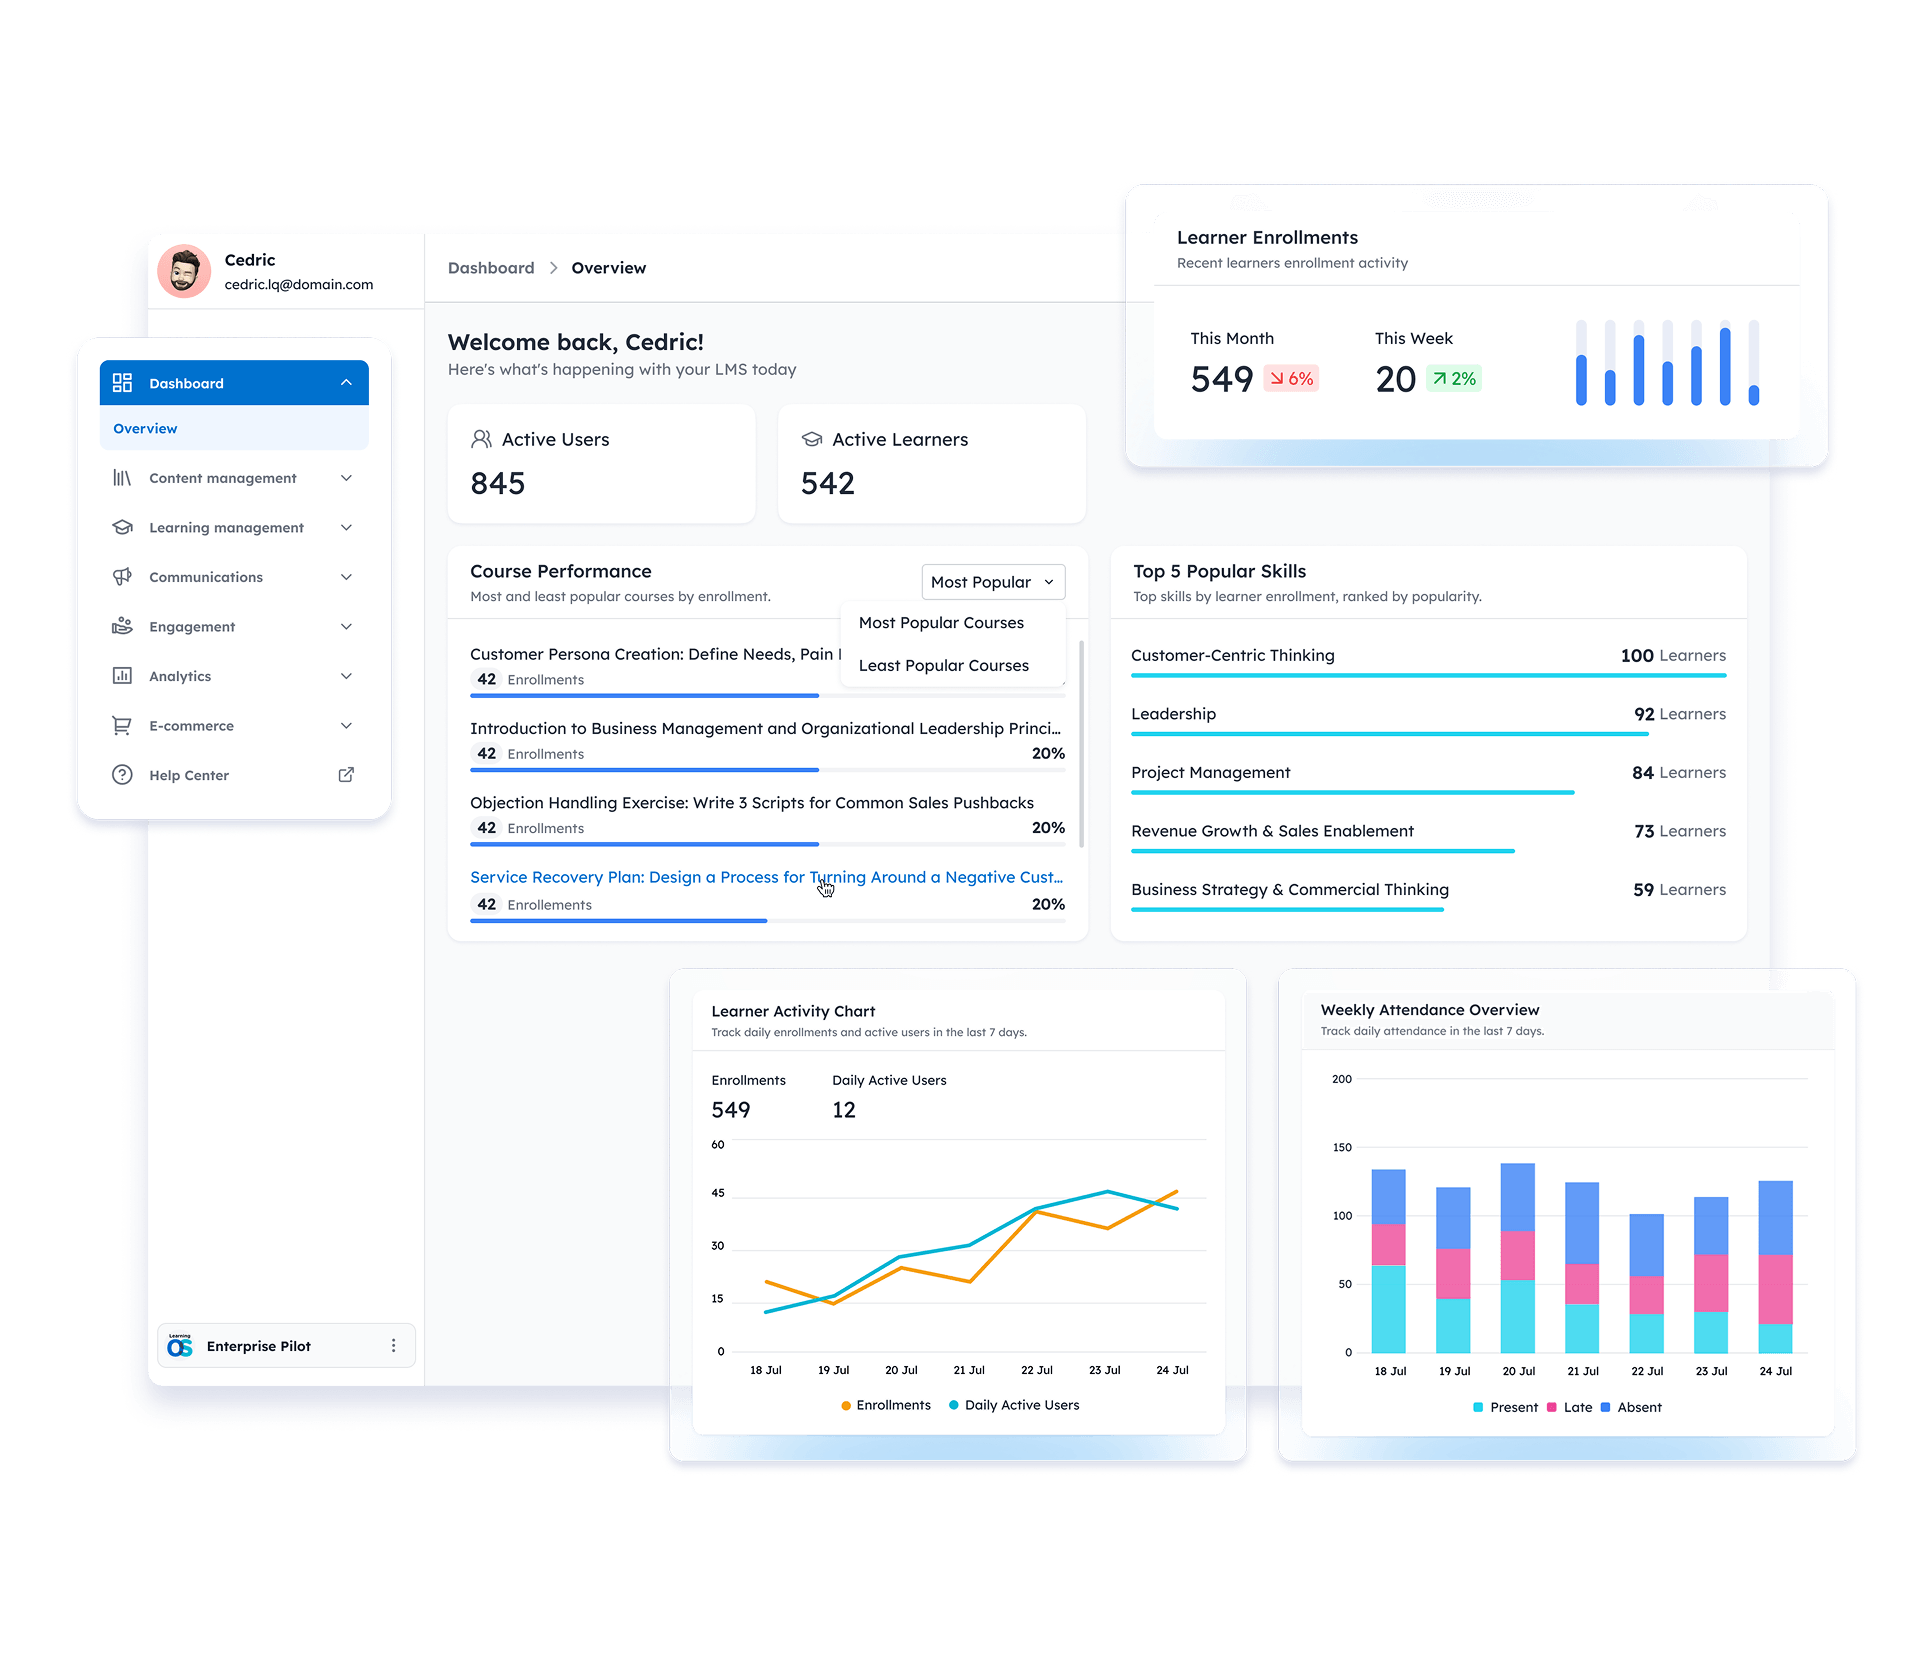The width and height of the screenshot is (1929, 1659).
Task: Expand the Content management section
Action: pyautogui.click(x=346, y=478)
